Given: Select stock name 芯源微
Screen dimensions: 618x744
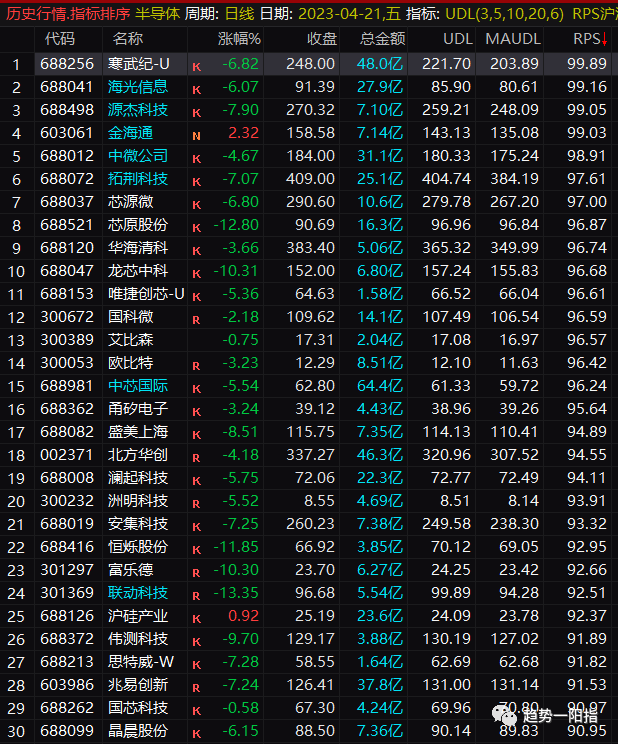Looking at the screenshot, I should coord(131,202).
